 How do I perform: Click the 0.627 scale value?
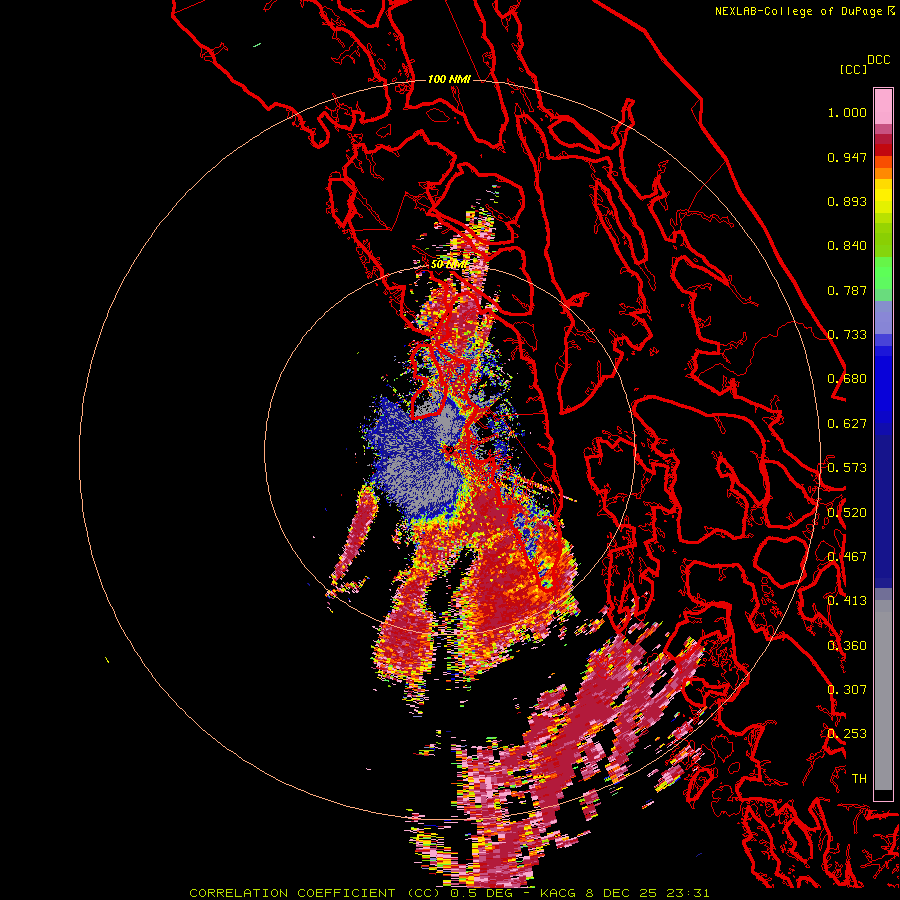[847, 424]
